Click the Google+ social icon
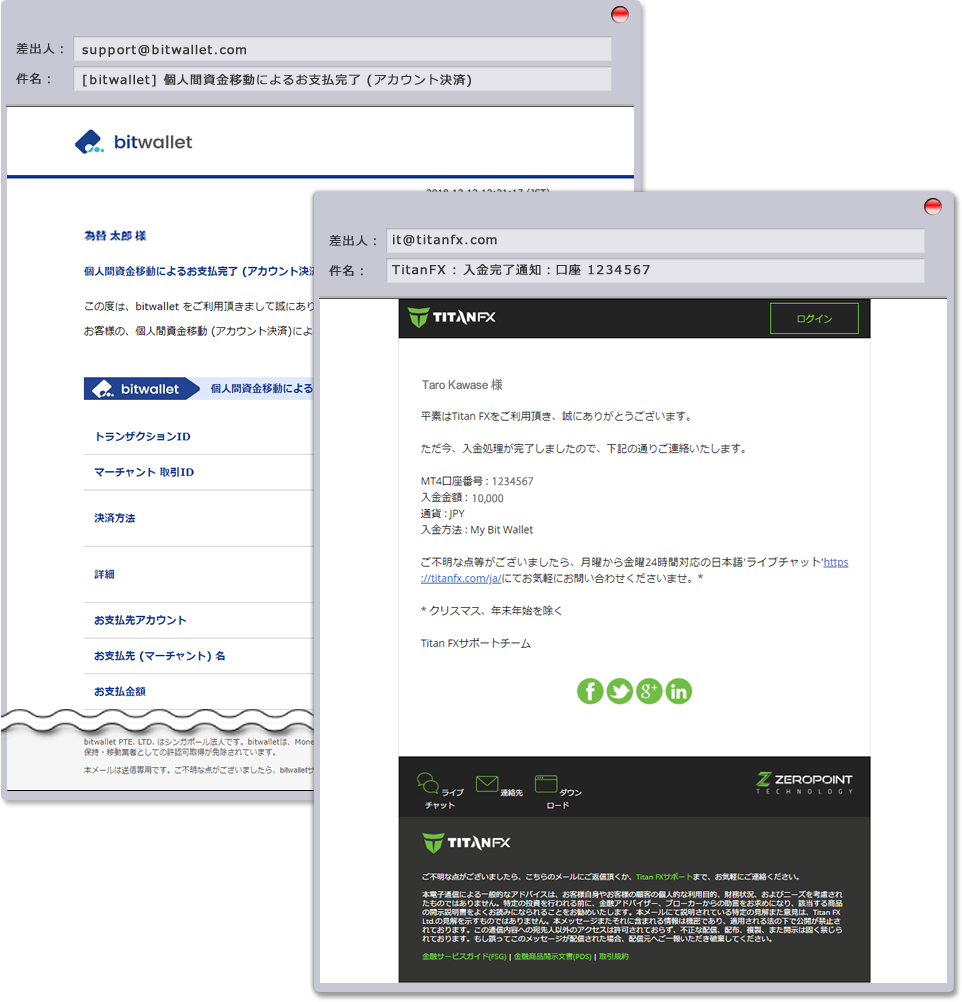The image size is (962, 1002). [x=649, y=691]
